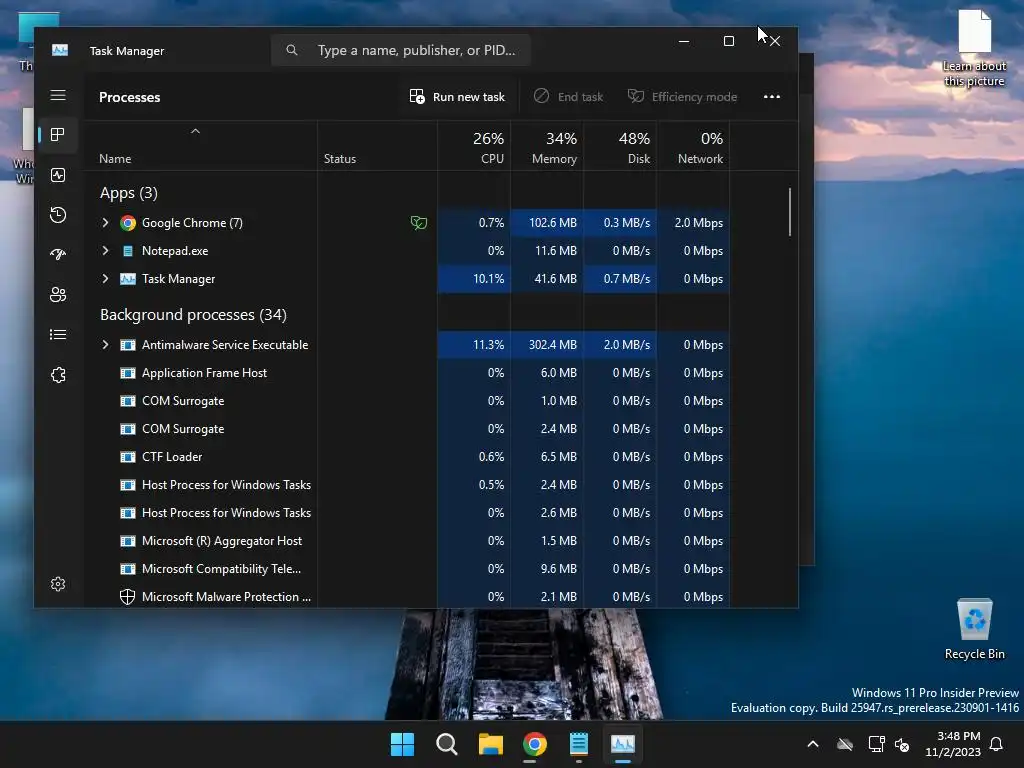Viewport: 1024px width, 768px height.
Task: Open the three-dot more options menu
Action: [772, 97]
